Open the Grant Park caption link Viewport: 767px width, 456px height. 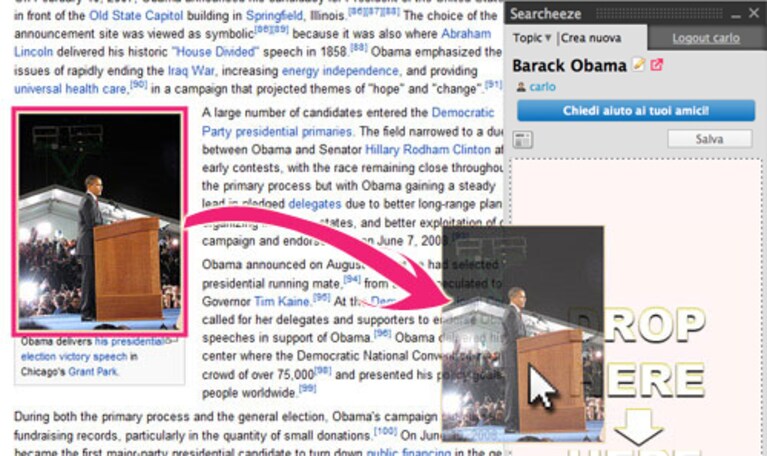(x=93, y=372)
